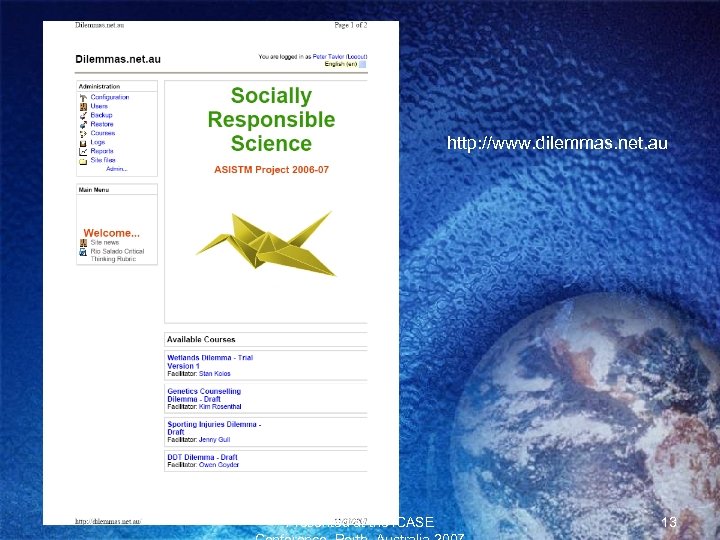Image resolution: width=720 pixels, height=540 pixels.
Task: Click the Logs icon in Administration
Action: click(x=83, y=143)
